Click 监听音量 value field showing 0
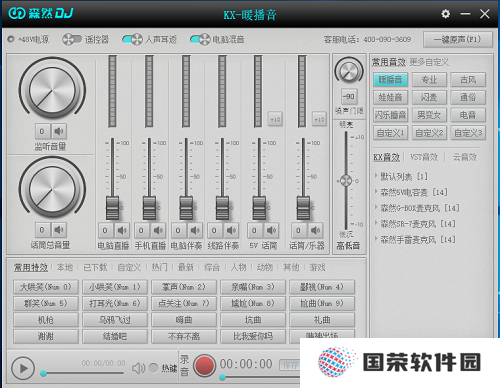The width and height of the screenshot is (500, 388). [42, 131]
